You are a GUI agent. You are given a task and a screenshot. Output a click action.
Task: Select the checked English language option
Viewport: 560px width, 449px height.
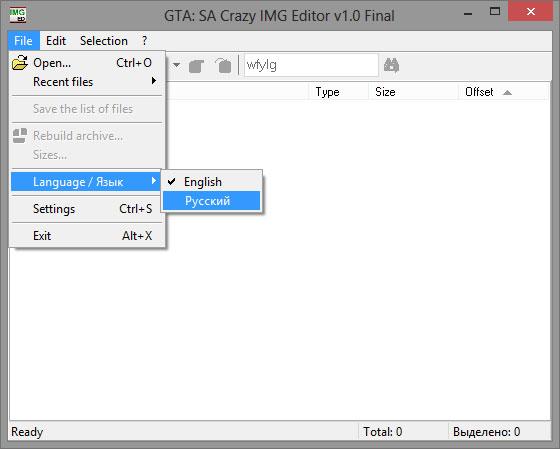click(x=212, y=182)
